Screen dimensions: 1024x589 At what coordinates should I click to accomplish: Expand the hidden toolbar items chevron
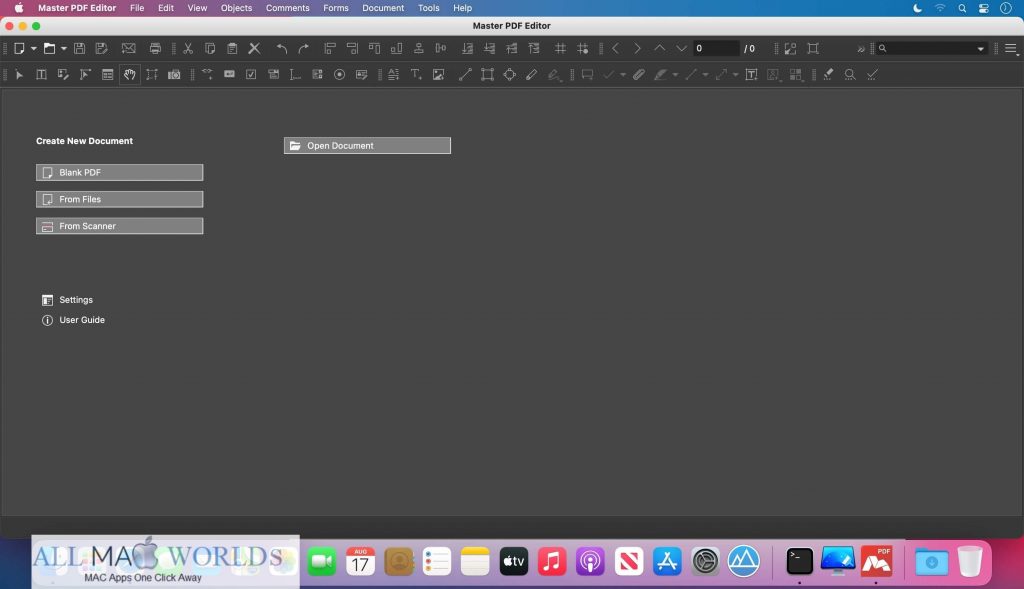(x=861, y=49)
